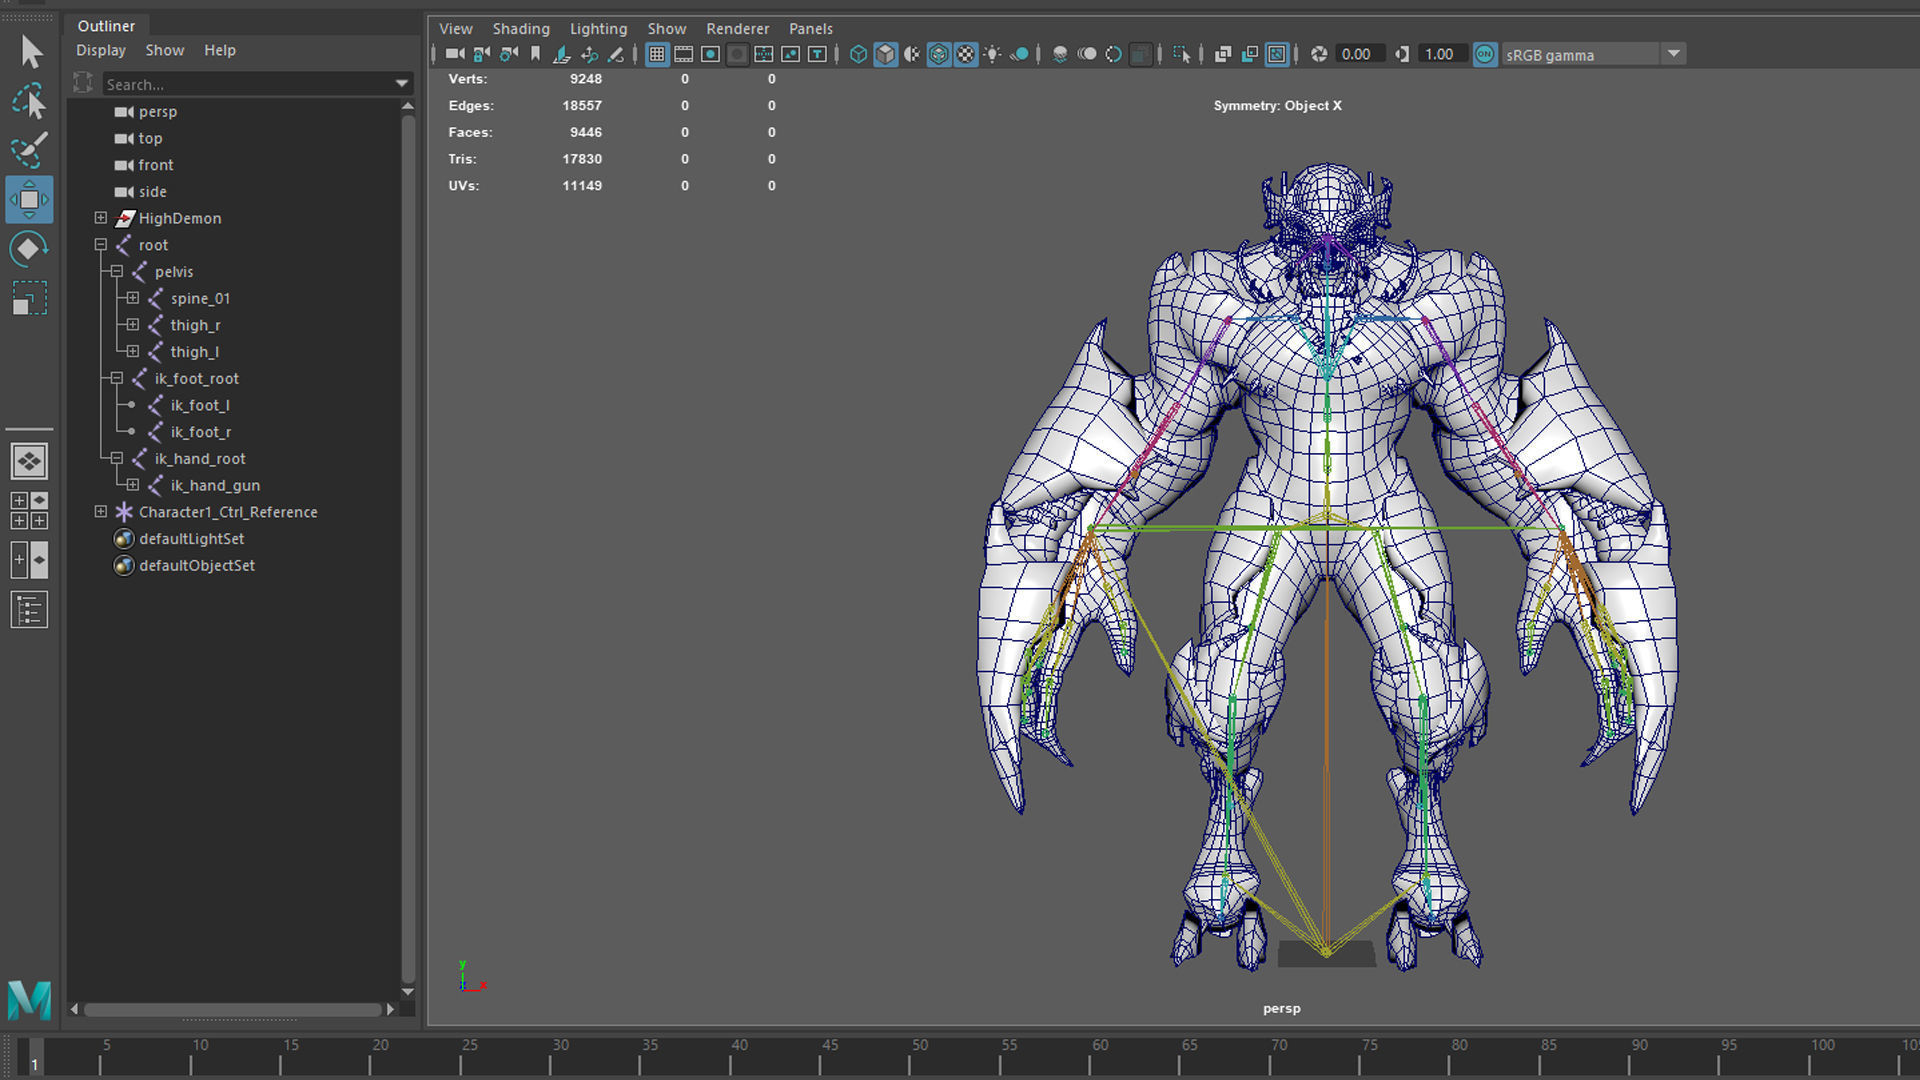Open the viewport Lighting menu
Screen dimensions: 1920x1080
coord(598,29)
